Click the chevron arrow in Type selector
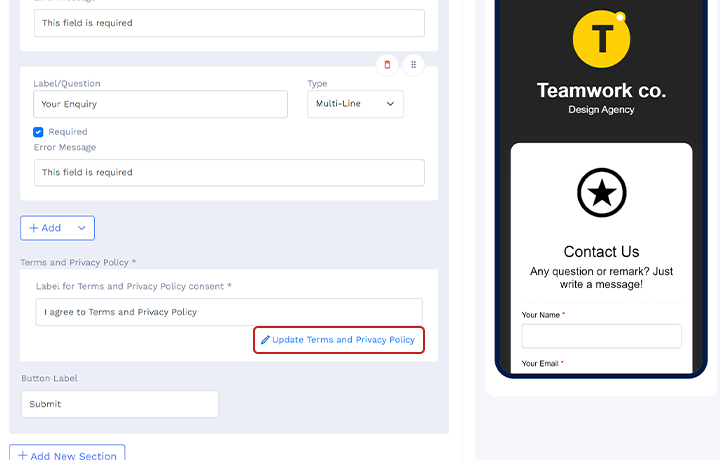Viewport: 720px width, 460px height. (390, 104)
